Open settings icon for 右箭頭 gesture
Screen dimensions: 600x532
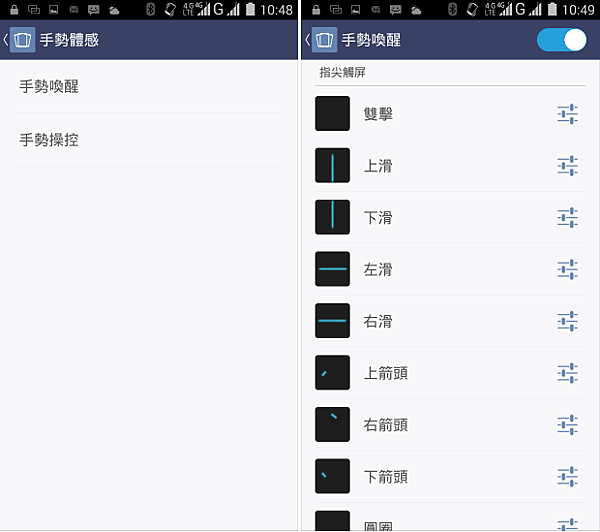(567, 425)
